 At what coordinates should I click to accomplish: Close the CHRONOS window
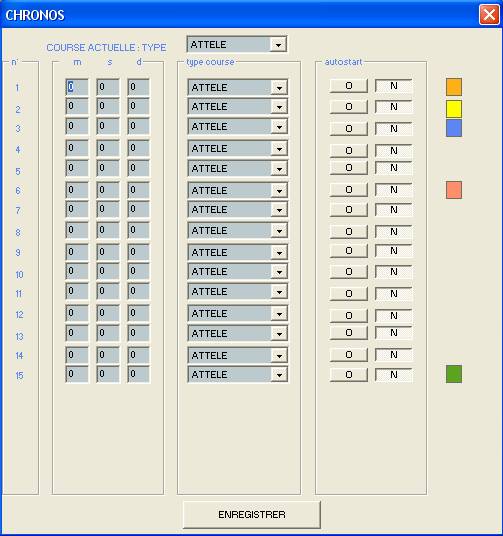point(489,15)
